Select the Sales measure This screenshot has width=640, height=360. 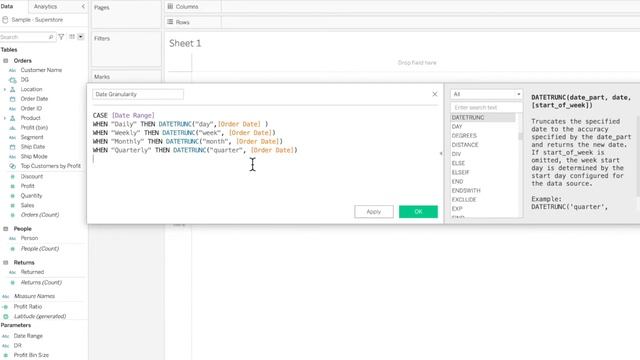click(x=27, y=205)
